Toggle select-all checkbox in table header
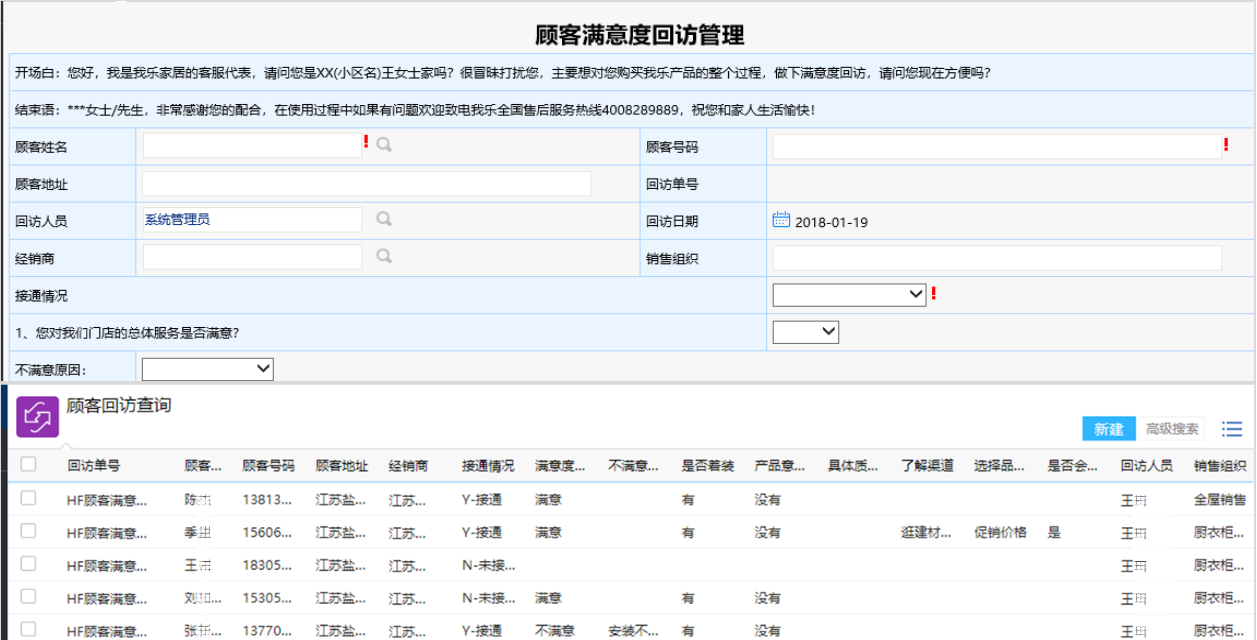This screenshot has width=1257, height=640. [28, 464]
